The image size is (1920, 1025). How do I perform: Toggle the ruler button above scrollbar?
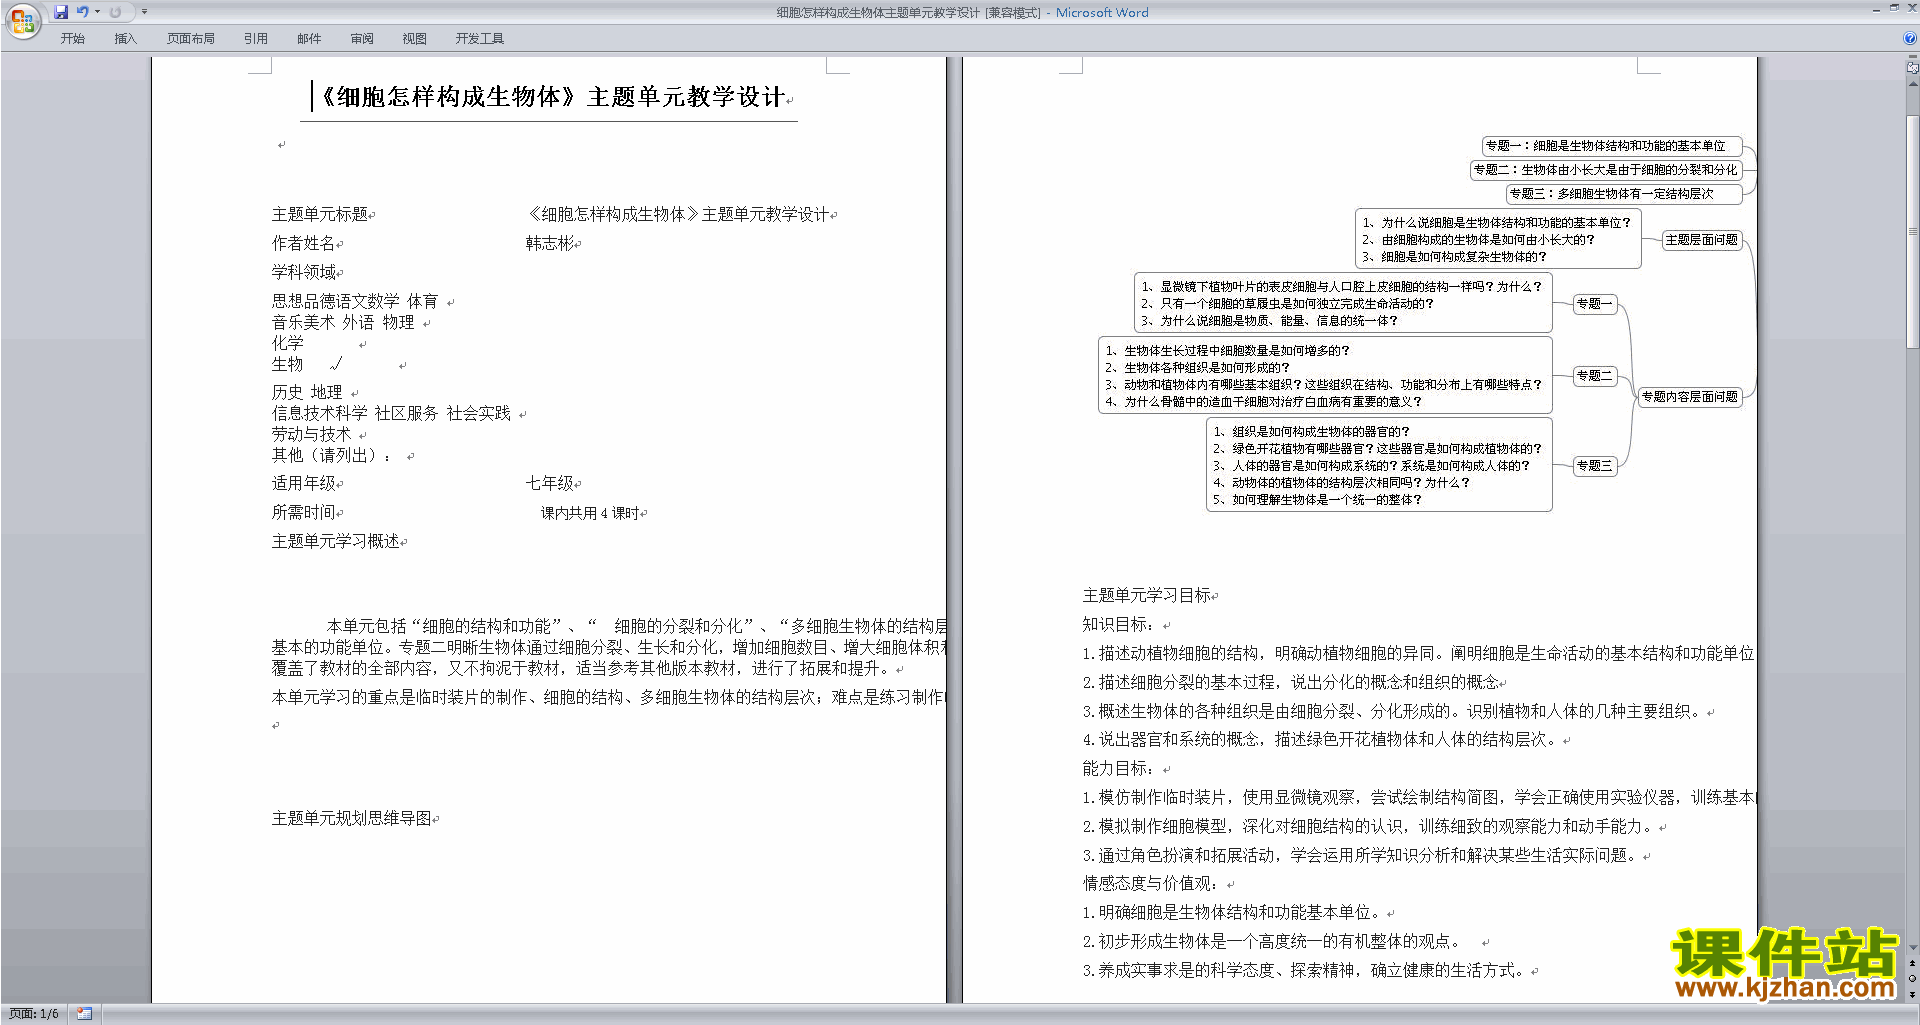tap(1913, 69)
